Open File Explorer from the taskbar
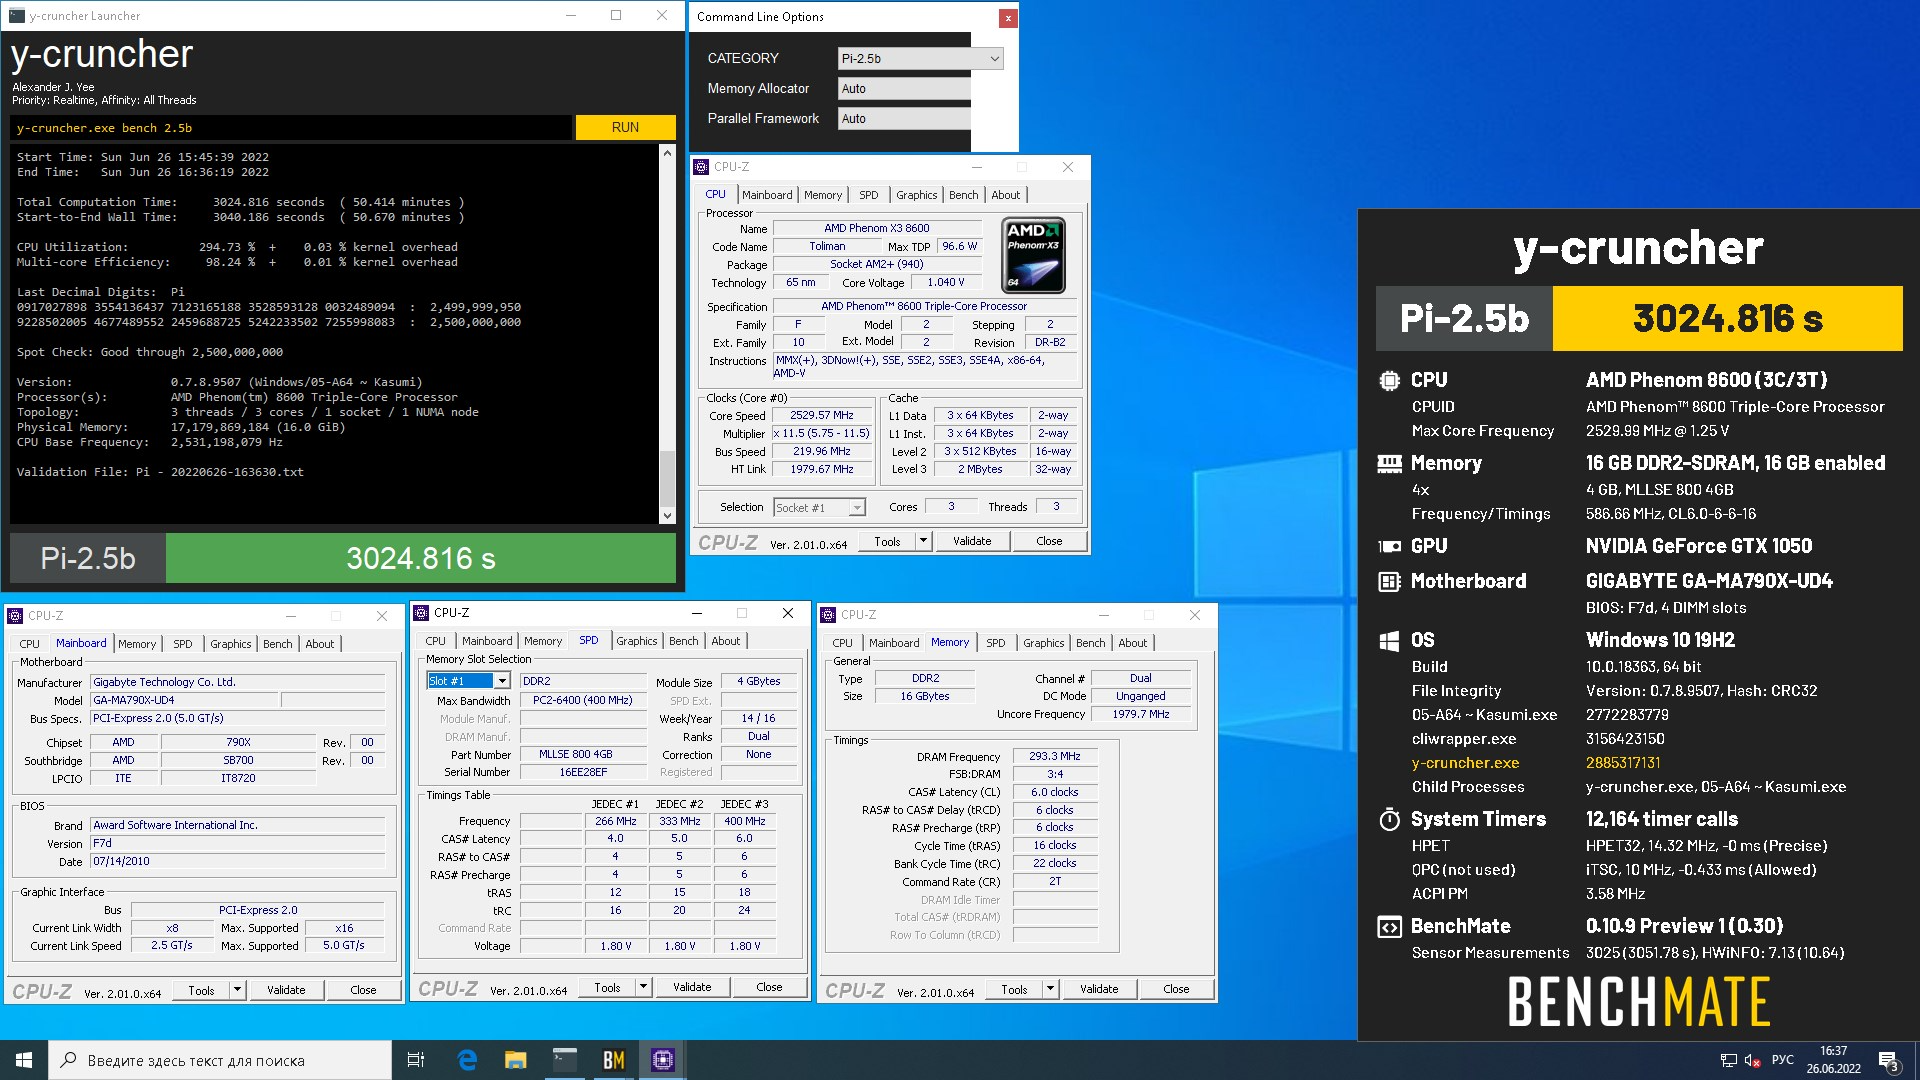This screenshot has height=1080, width=1920. (515, 1060)
